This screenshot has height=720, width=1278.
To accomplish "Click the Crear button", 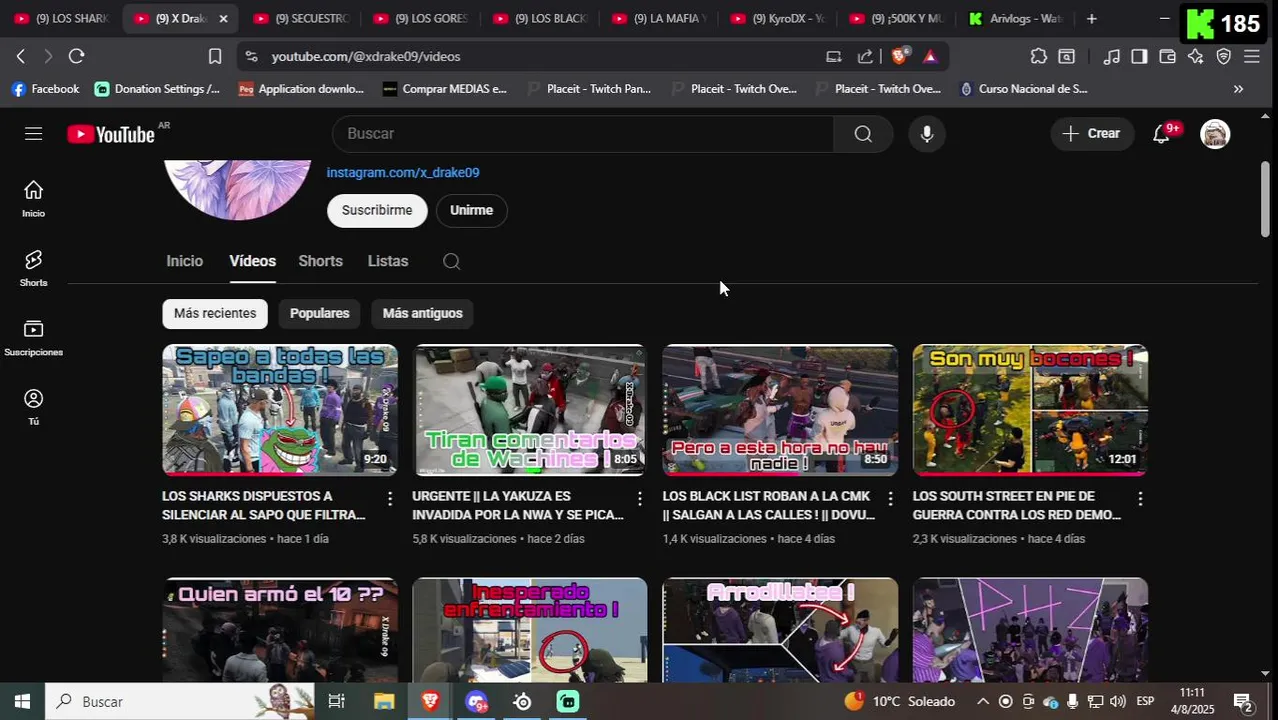I will click(1091, 134).
